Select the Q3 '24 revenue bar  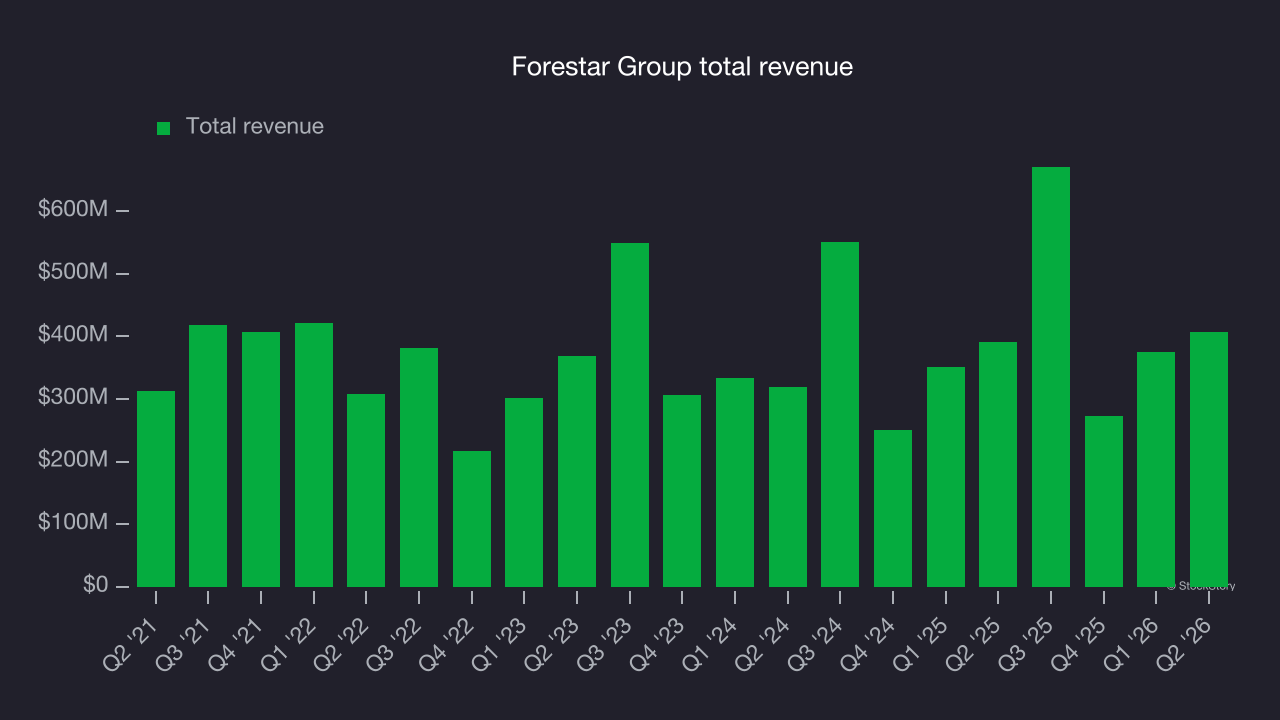tap(840, 414)
